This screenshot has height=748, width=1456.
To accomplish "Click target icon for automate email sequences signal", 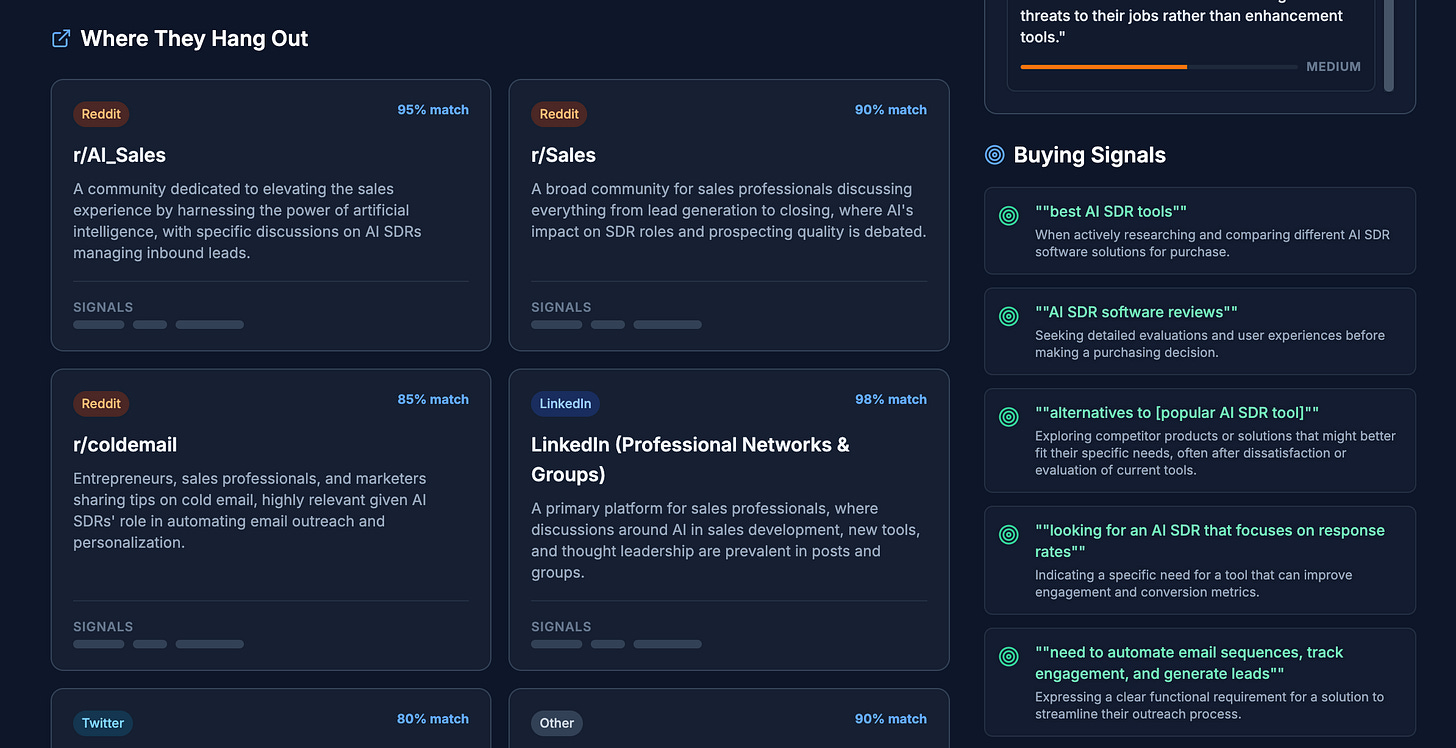I will [x=1009, y=656].
